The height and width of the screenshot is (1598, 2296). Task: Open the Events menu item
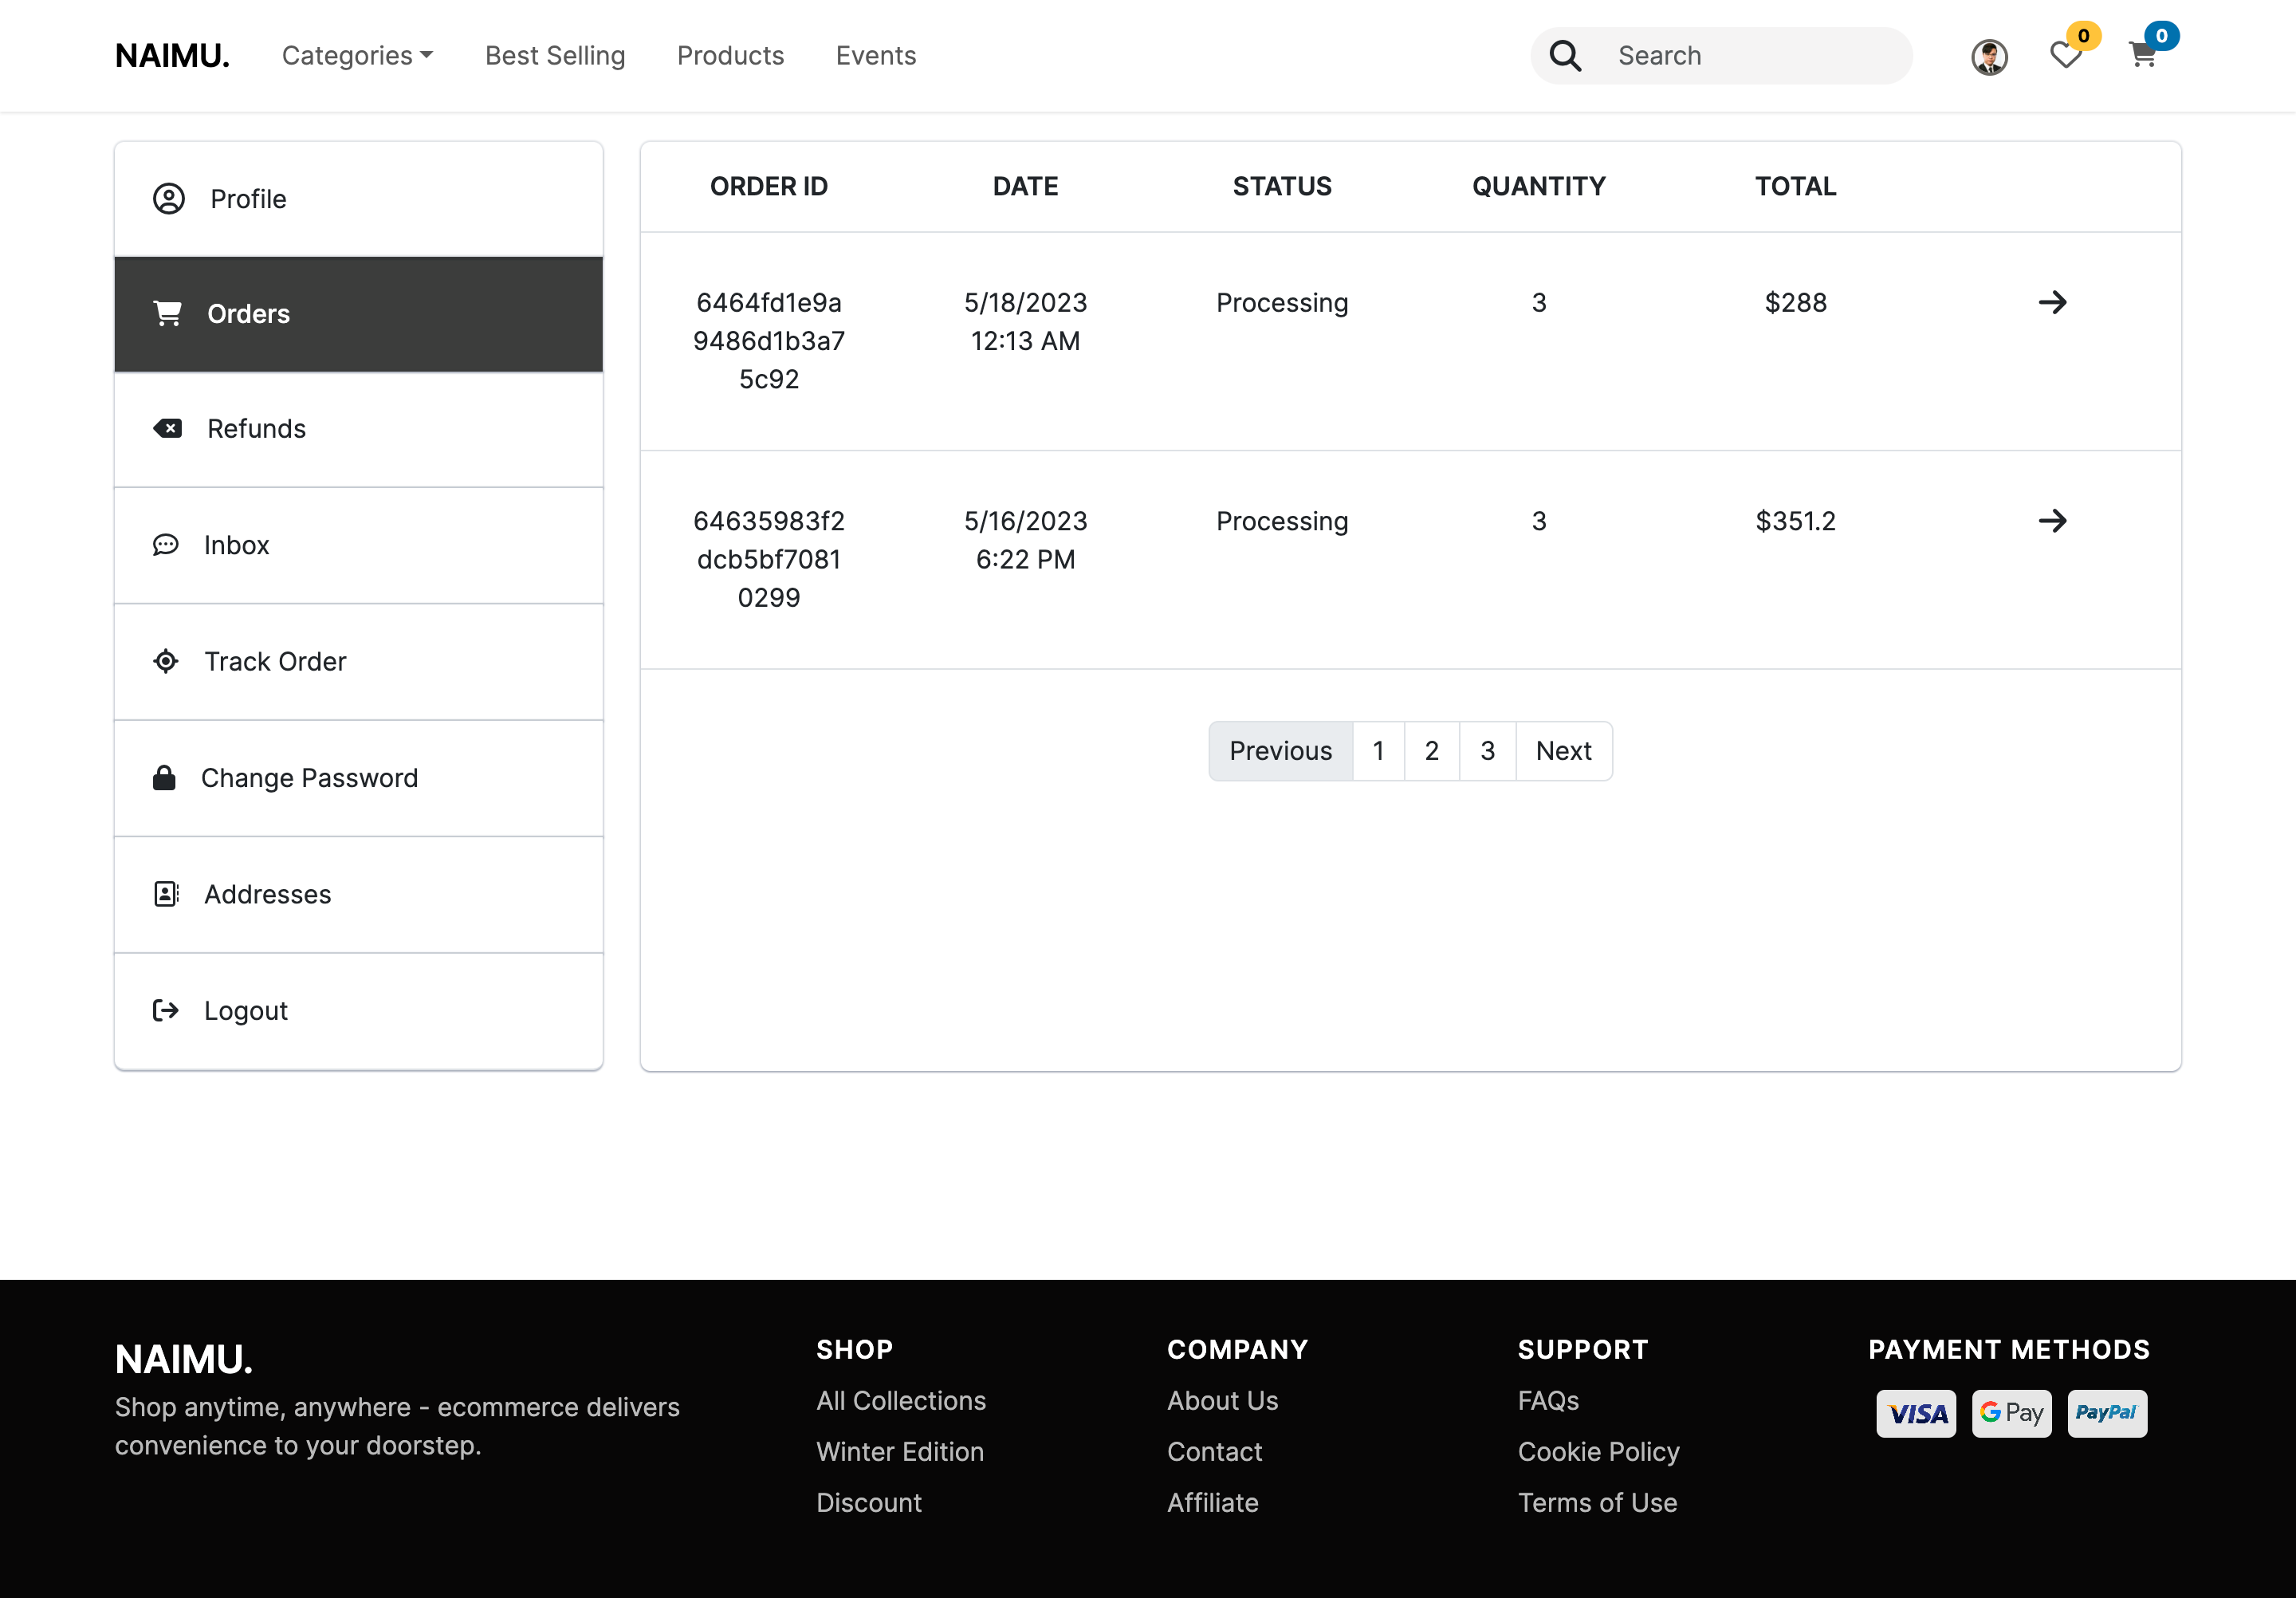click(x=876, y=55)
